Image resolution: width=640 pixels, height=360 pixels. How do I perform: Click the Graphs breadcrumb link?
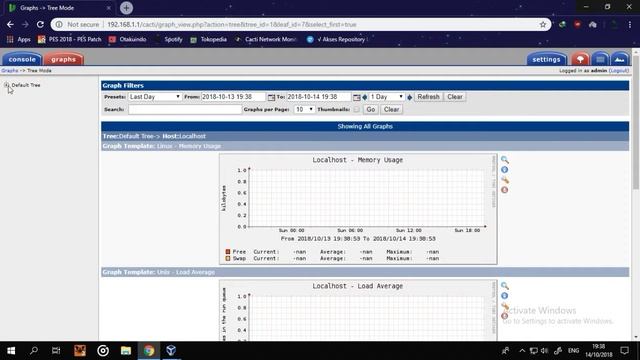[9, 71]
